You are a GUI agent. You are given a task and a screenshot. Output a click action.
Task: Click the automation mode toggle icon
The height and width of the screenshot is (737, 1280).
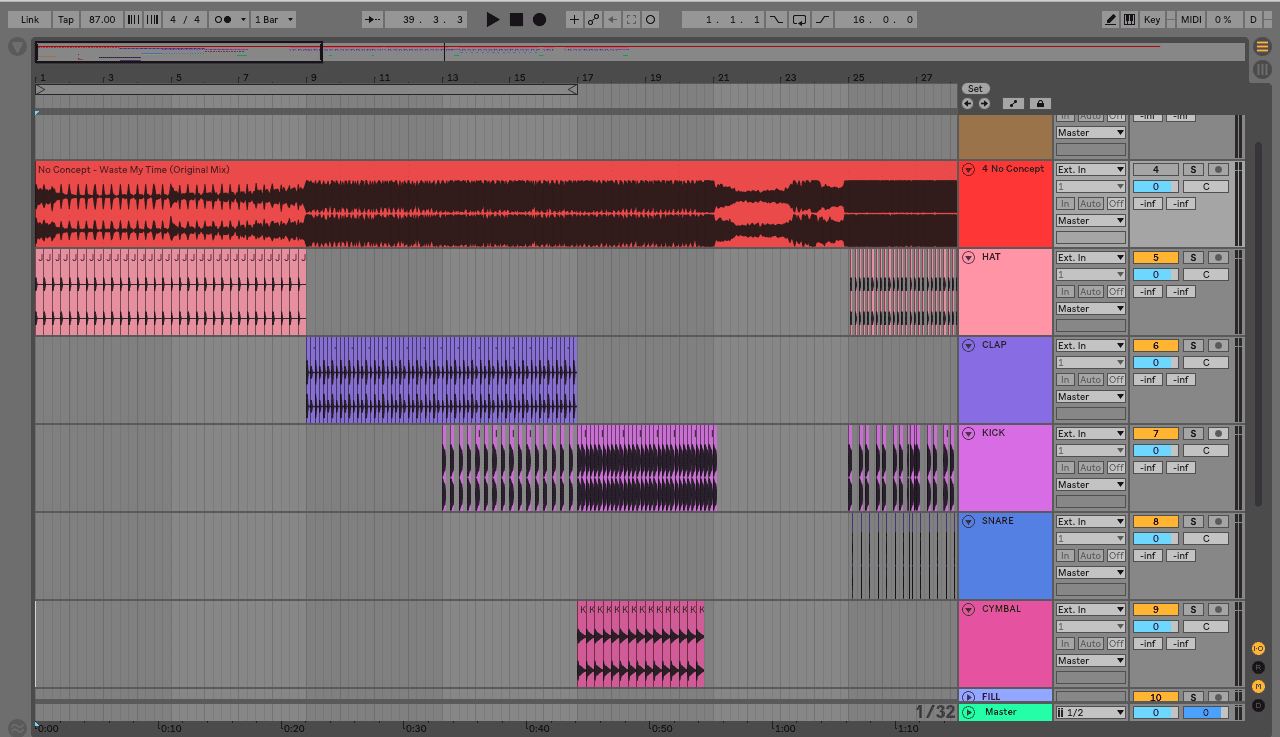[x=1013, y=103]
